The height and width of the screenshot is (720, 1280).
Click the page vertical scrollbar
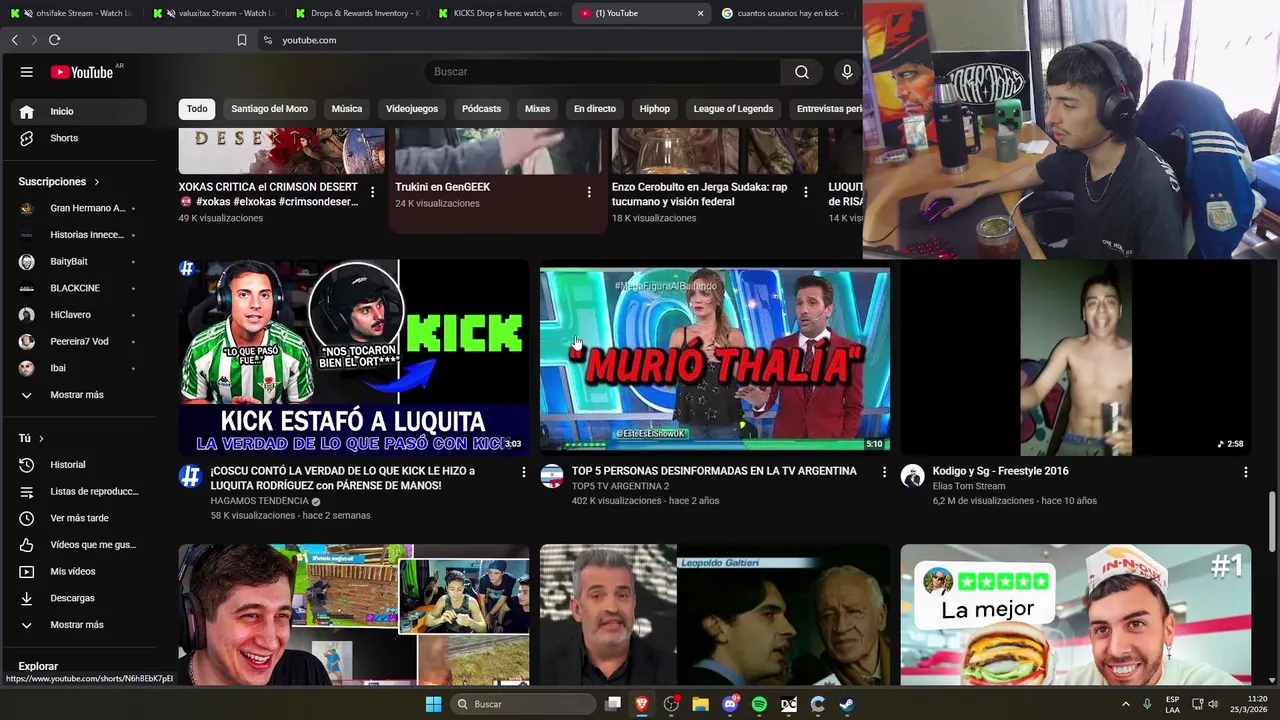[x=1273, y=521]
